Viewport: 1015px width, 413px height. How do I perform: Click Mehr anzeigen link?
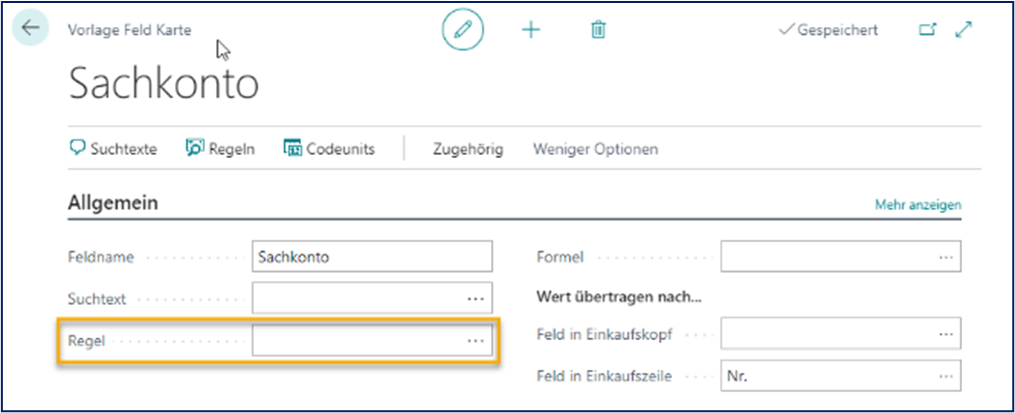tap(918, 205)
